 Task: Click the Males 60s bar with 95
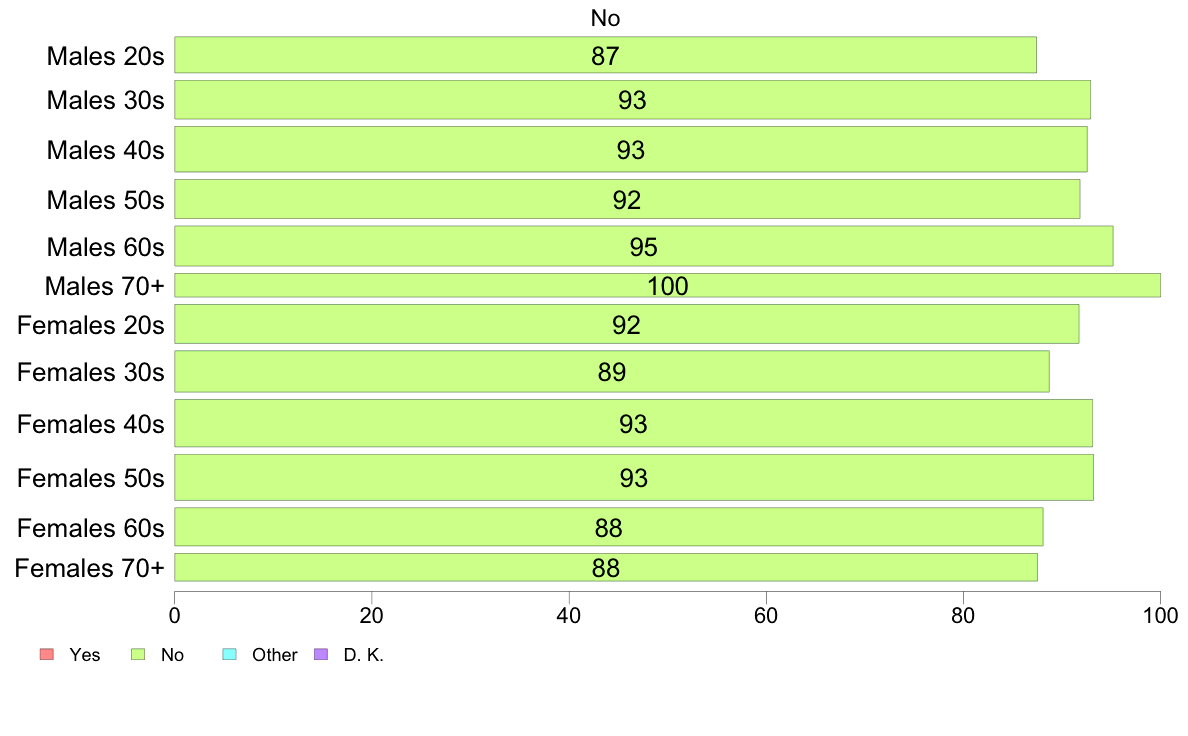tap(643, 246)
